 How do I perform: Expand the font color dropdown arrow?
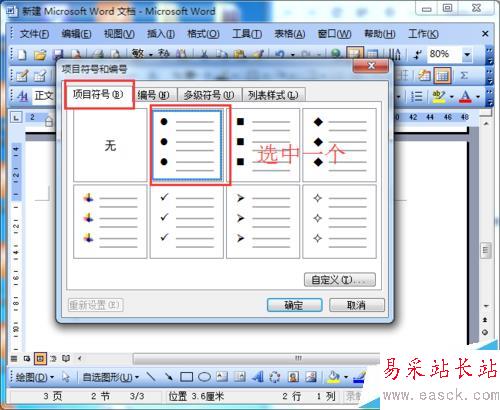click(x=478, y=97)
